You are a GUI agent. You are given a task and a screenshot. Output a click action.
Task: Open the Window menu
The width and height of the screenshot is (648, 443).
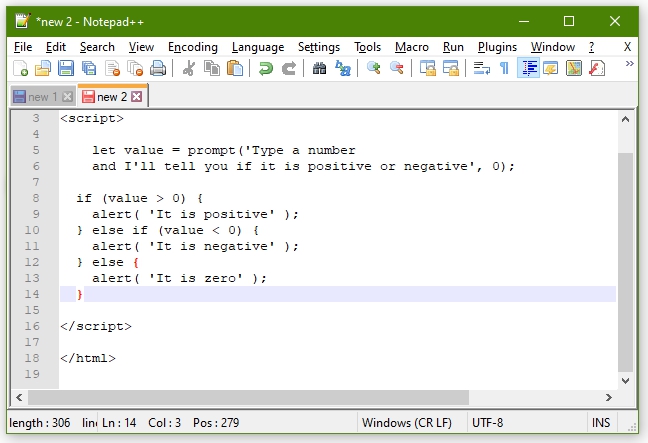tap(553, 47)
